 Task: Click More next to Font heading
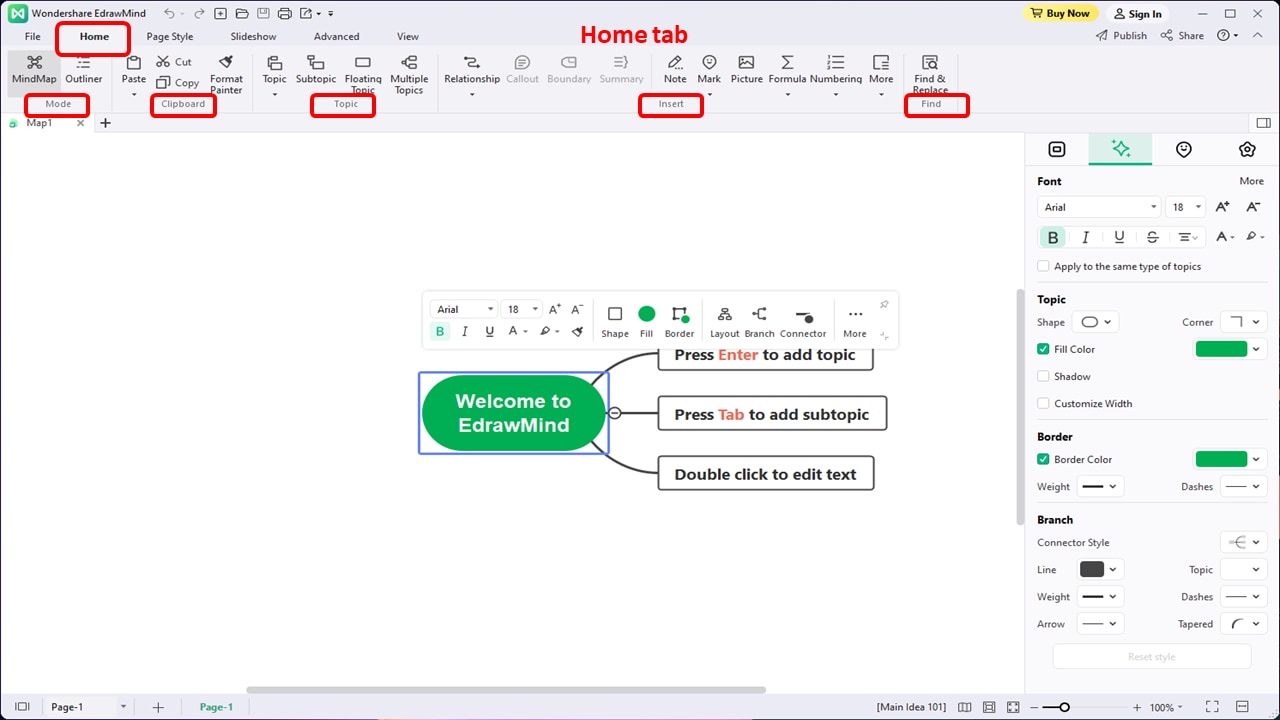coord(1251,181)
